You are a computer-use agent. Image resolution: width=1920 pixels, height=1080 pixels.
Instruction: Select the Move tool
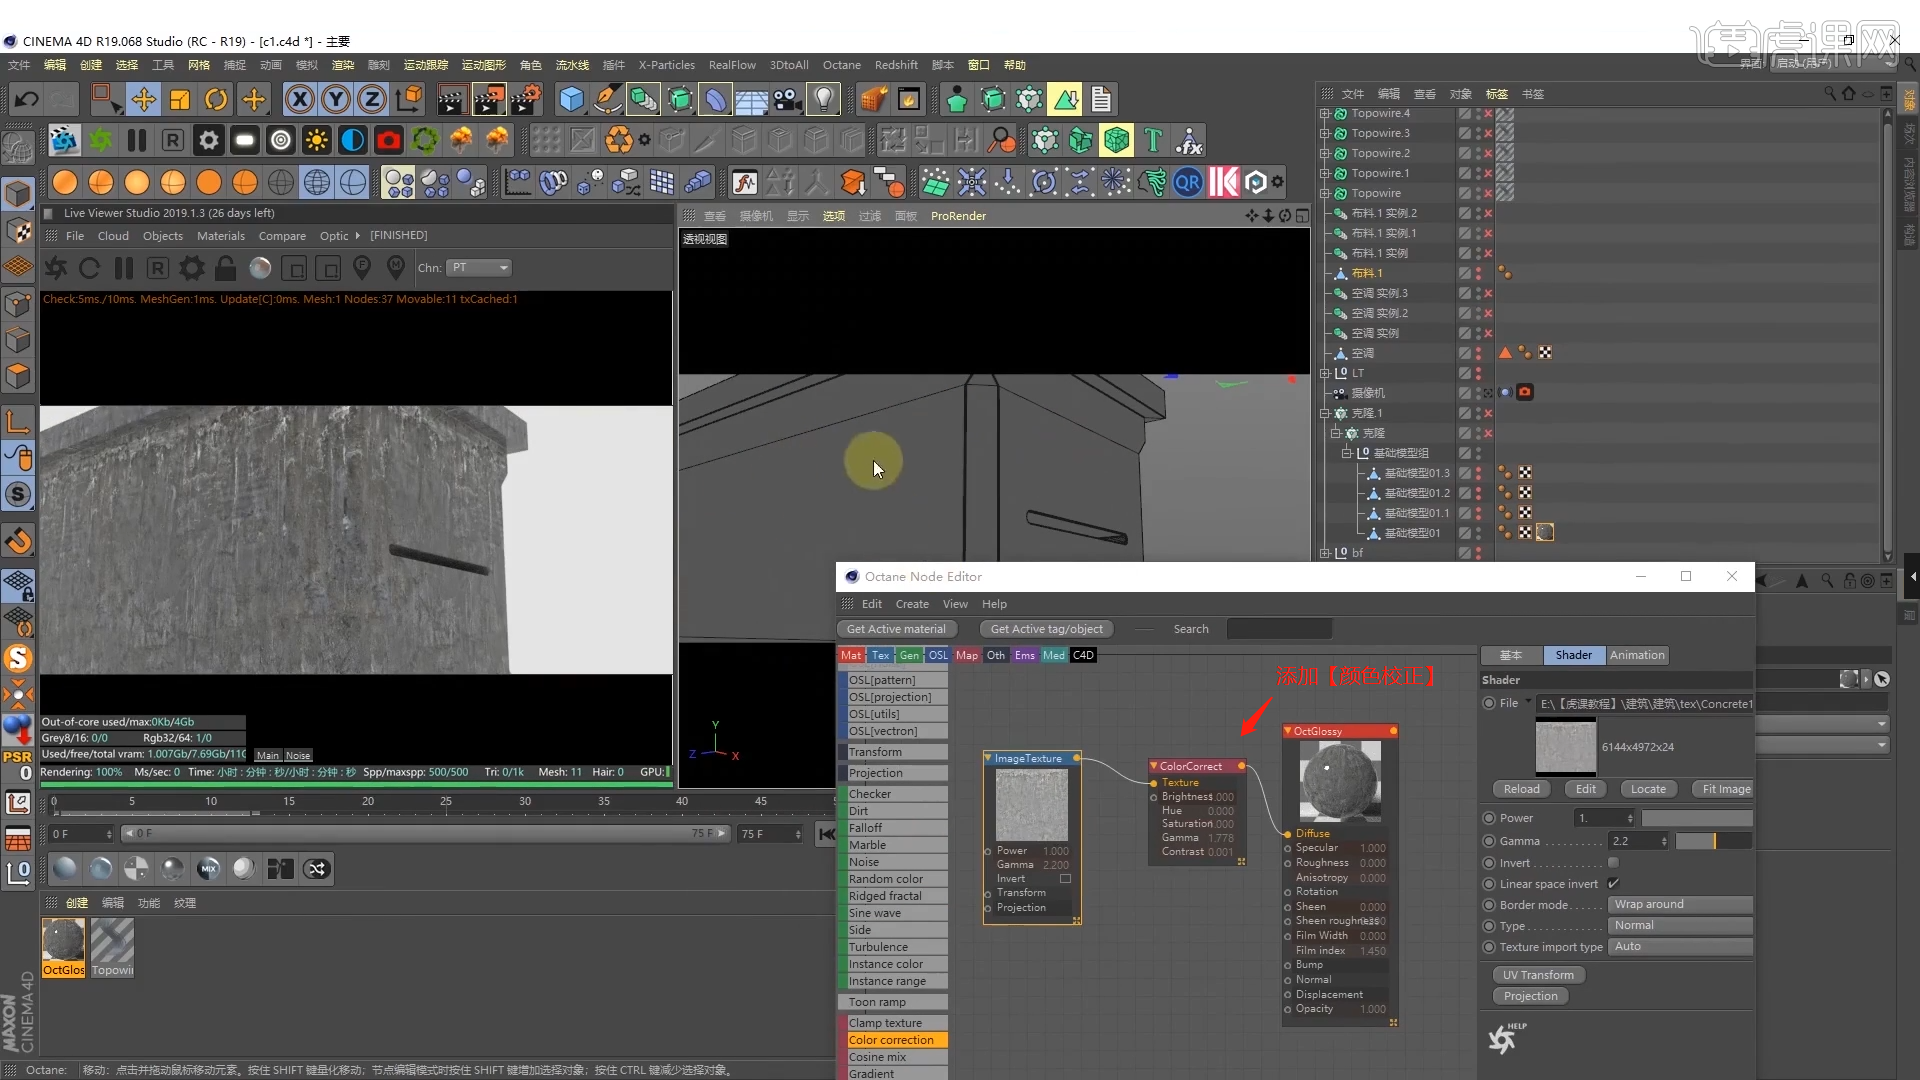[x=144, y=99]
